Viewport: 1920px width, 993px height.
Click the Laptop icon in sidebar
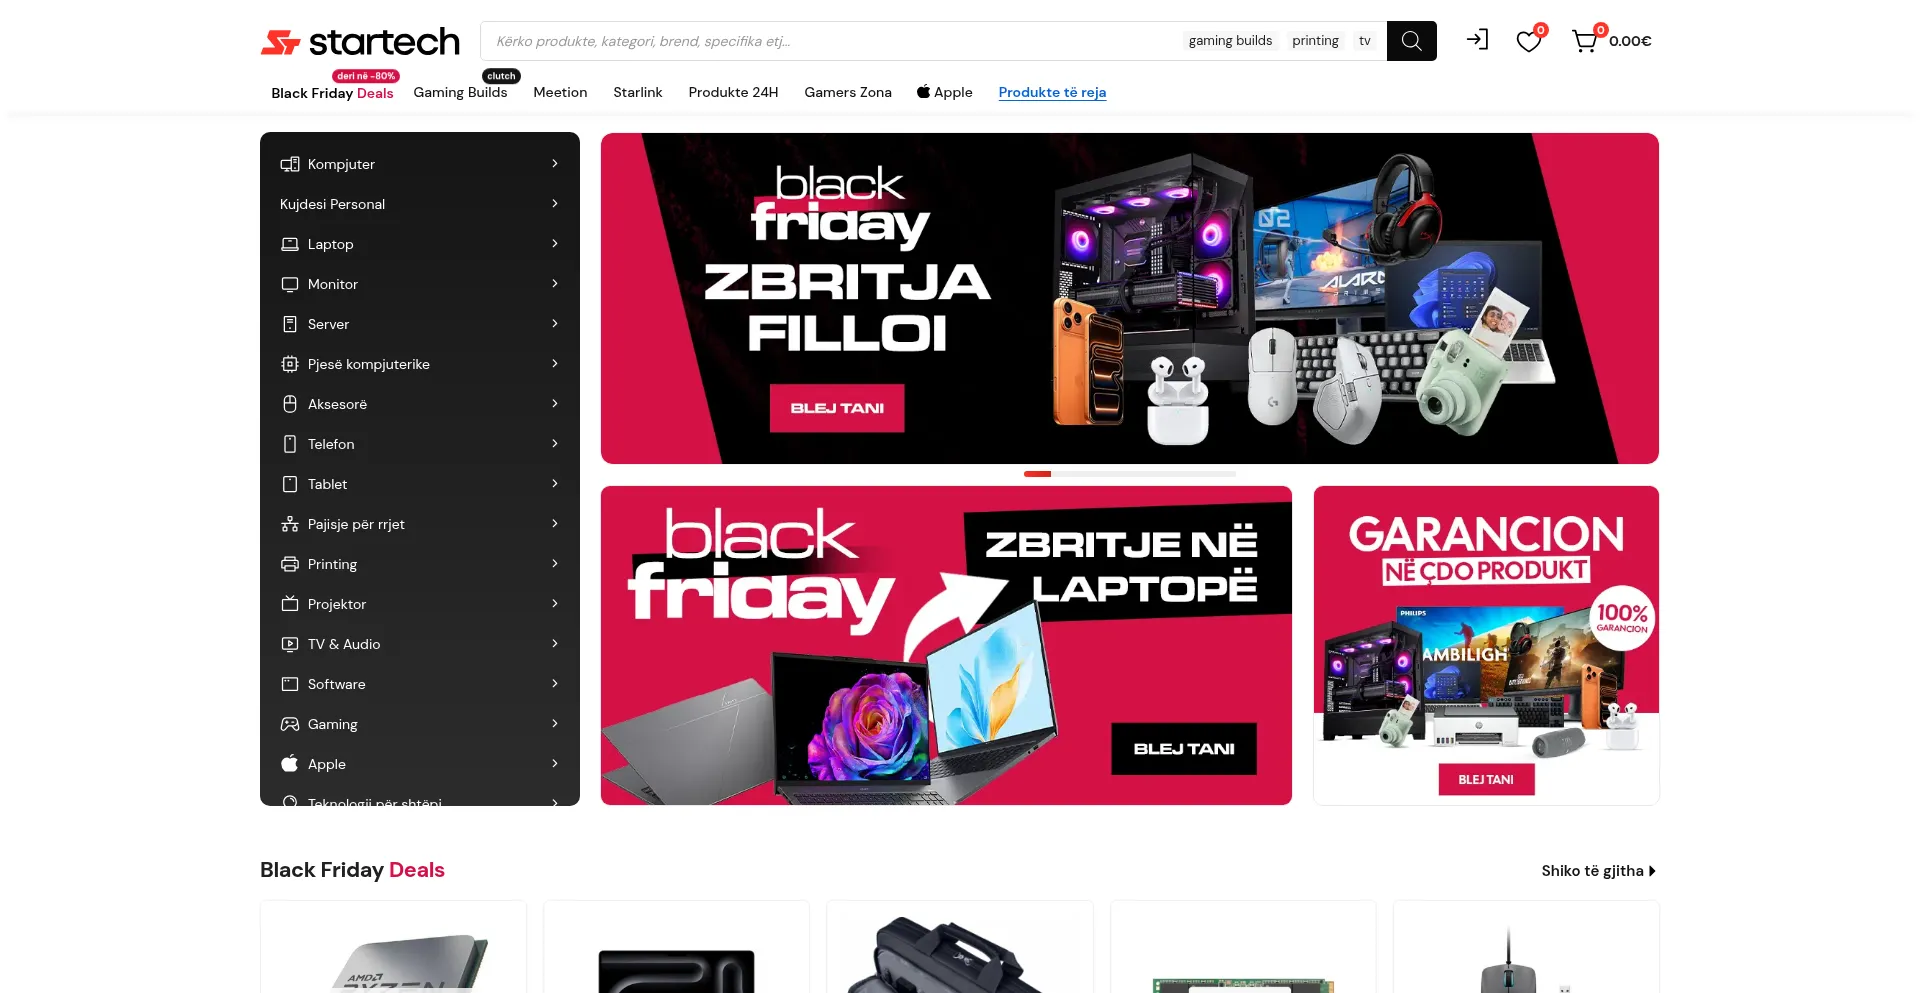tap(290, 244)
